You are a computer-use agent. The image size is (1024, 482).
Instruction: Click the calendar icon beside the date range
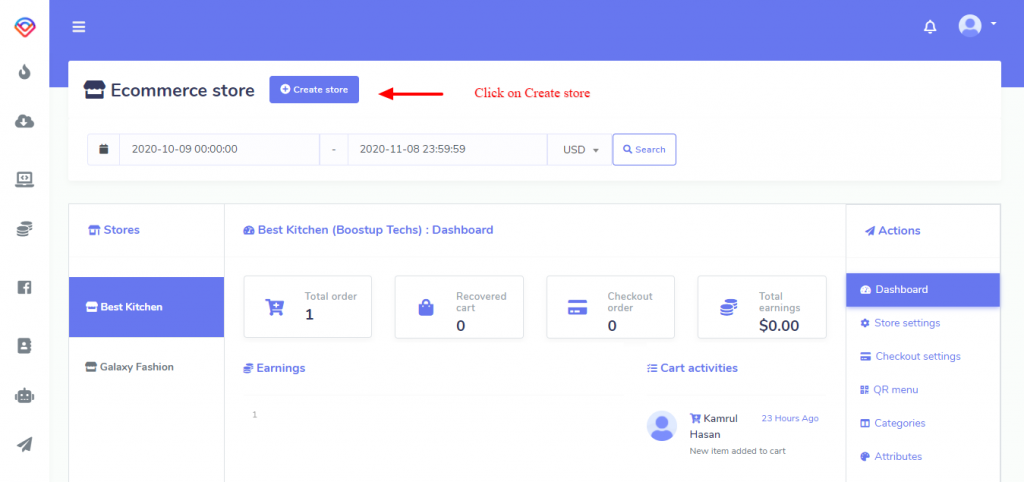tap(103, 150)
